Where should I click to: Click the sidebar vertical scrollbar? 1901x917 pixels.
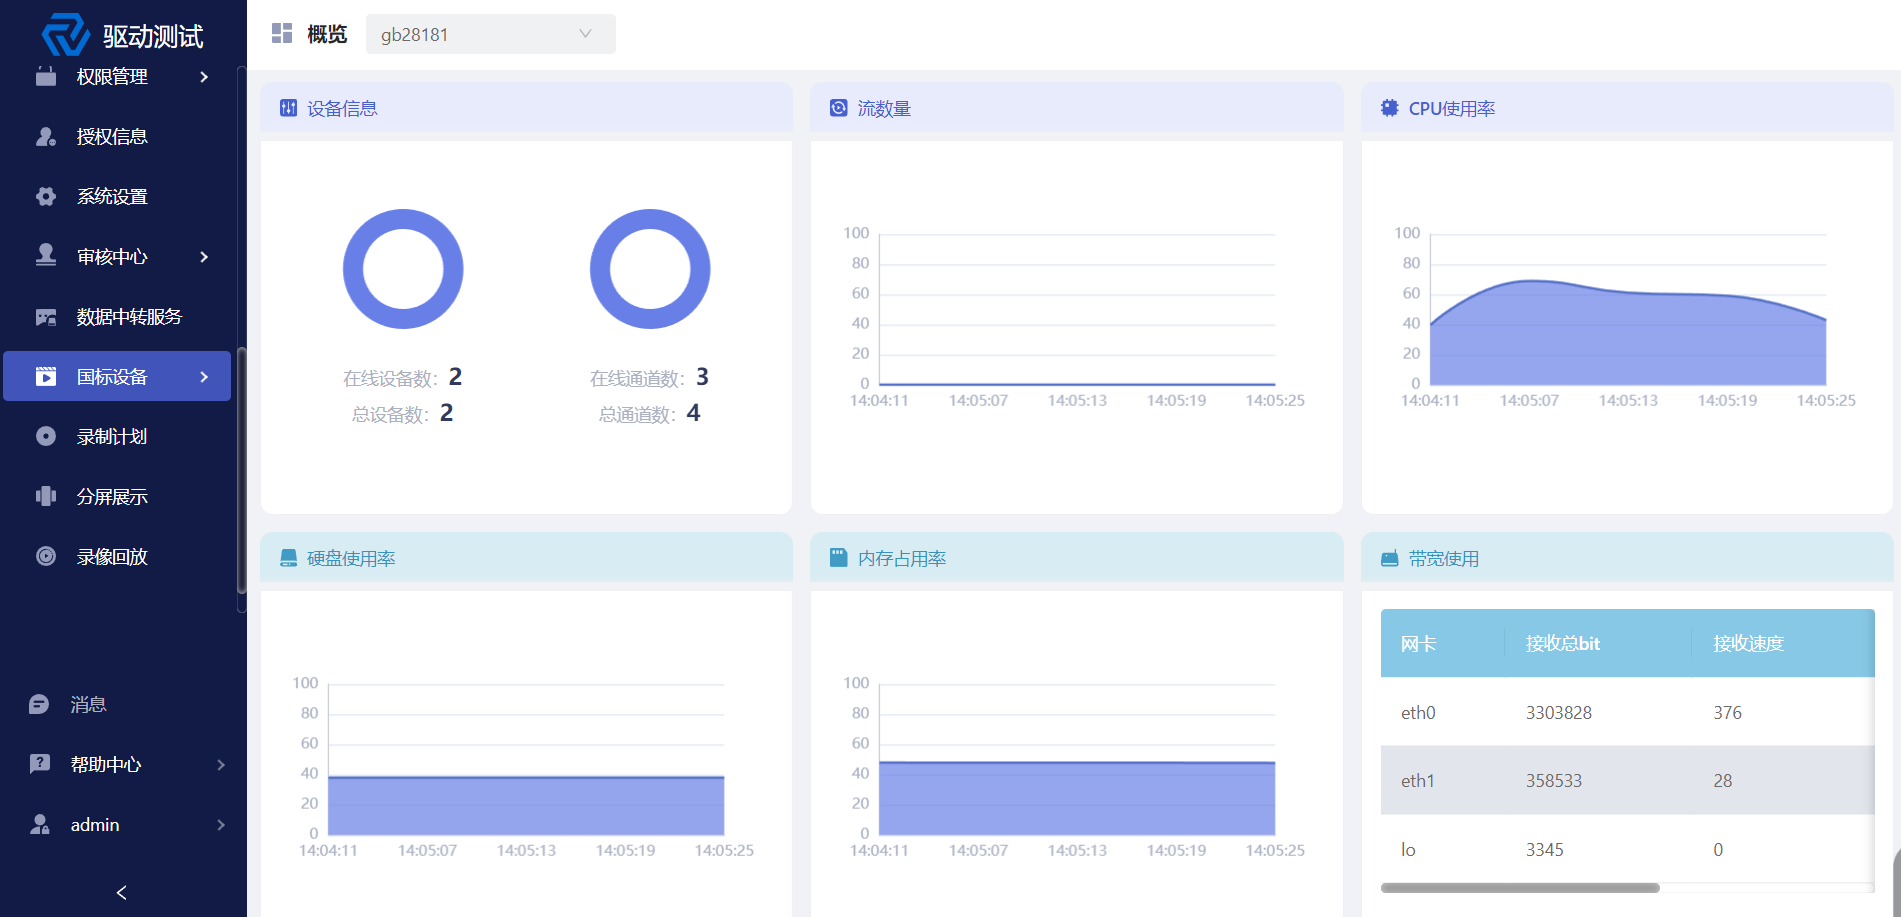click(241, 470)
